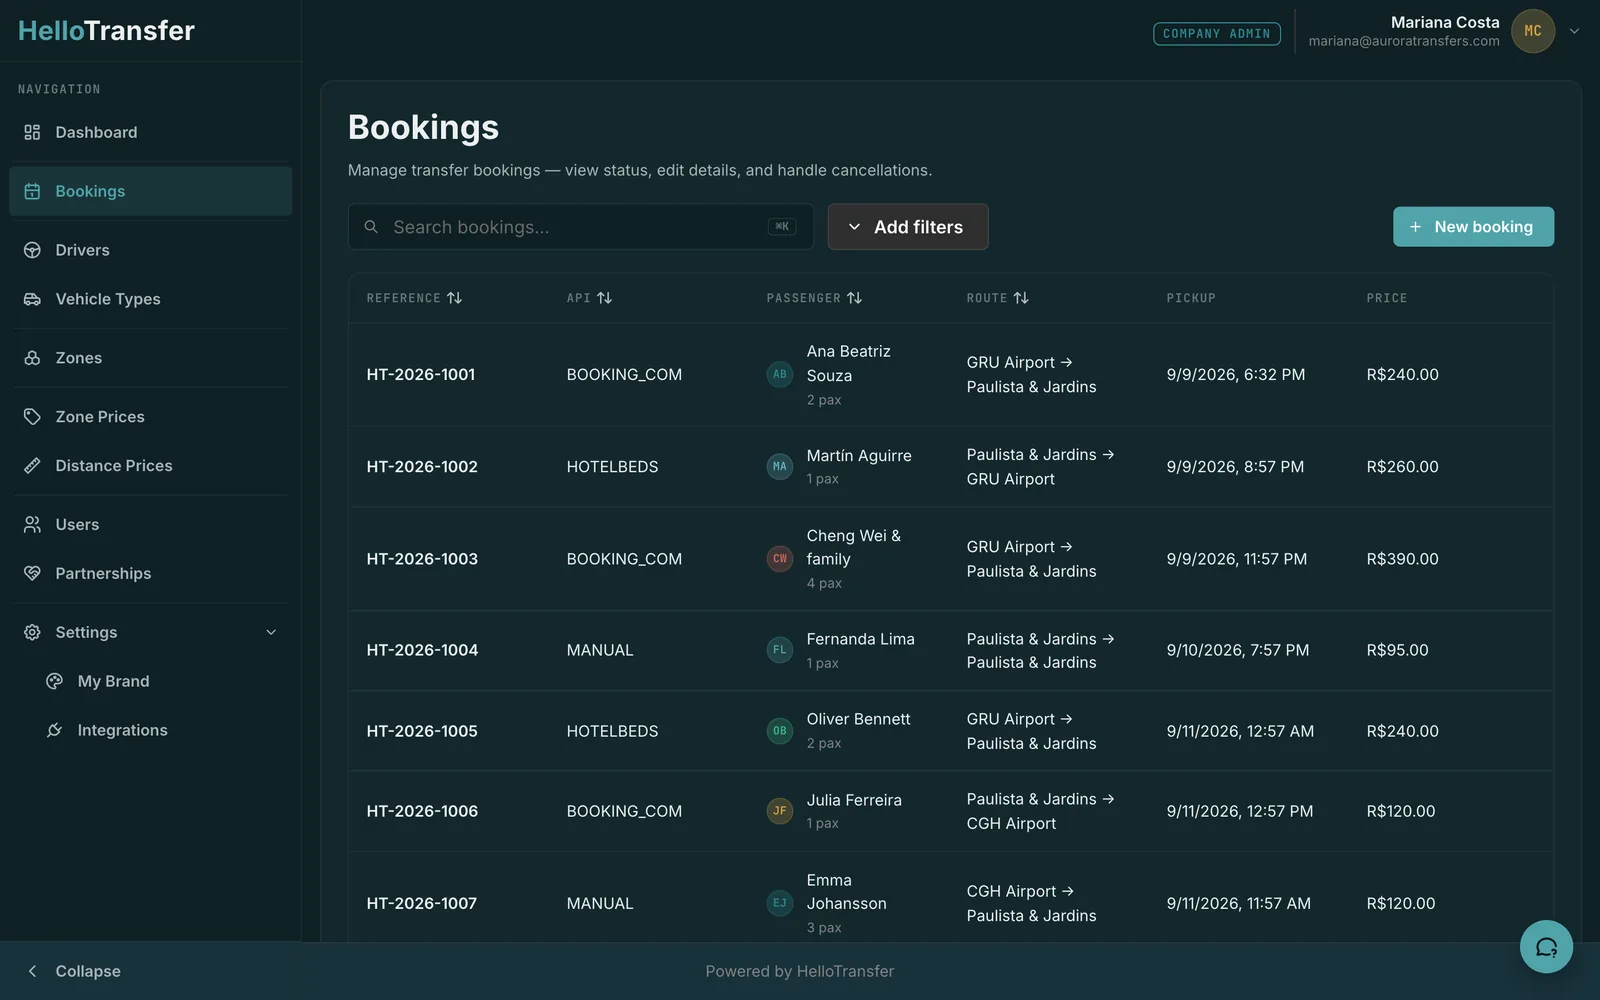Open the Users page
Screen dimensions: 1600x1000
(x=151, y=524)
